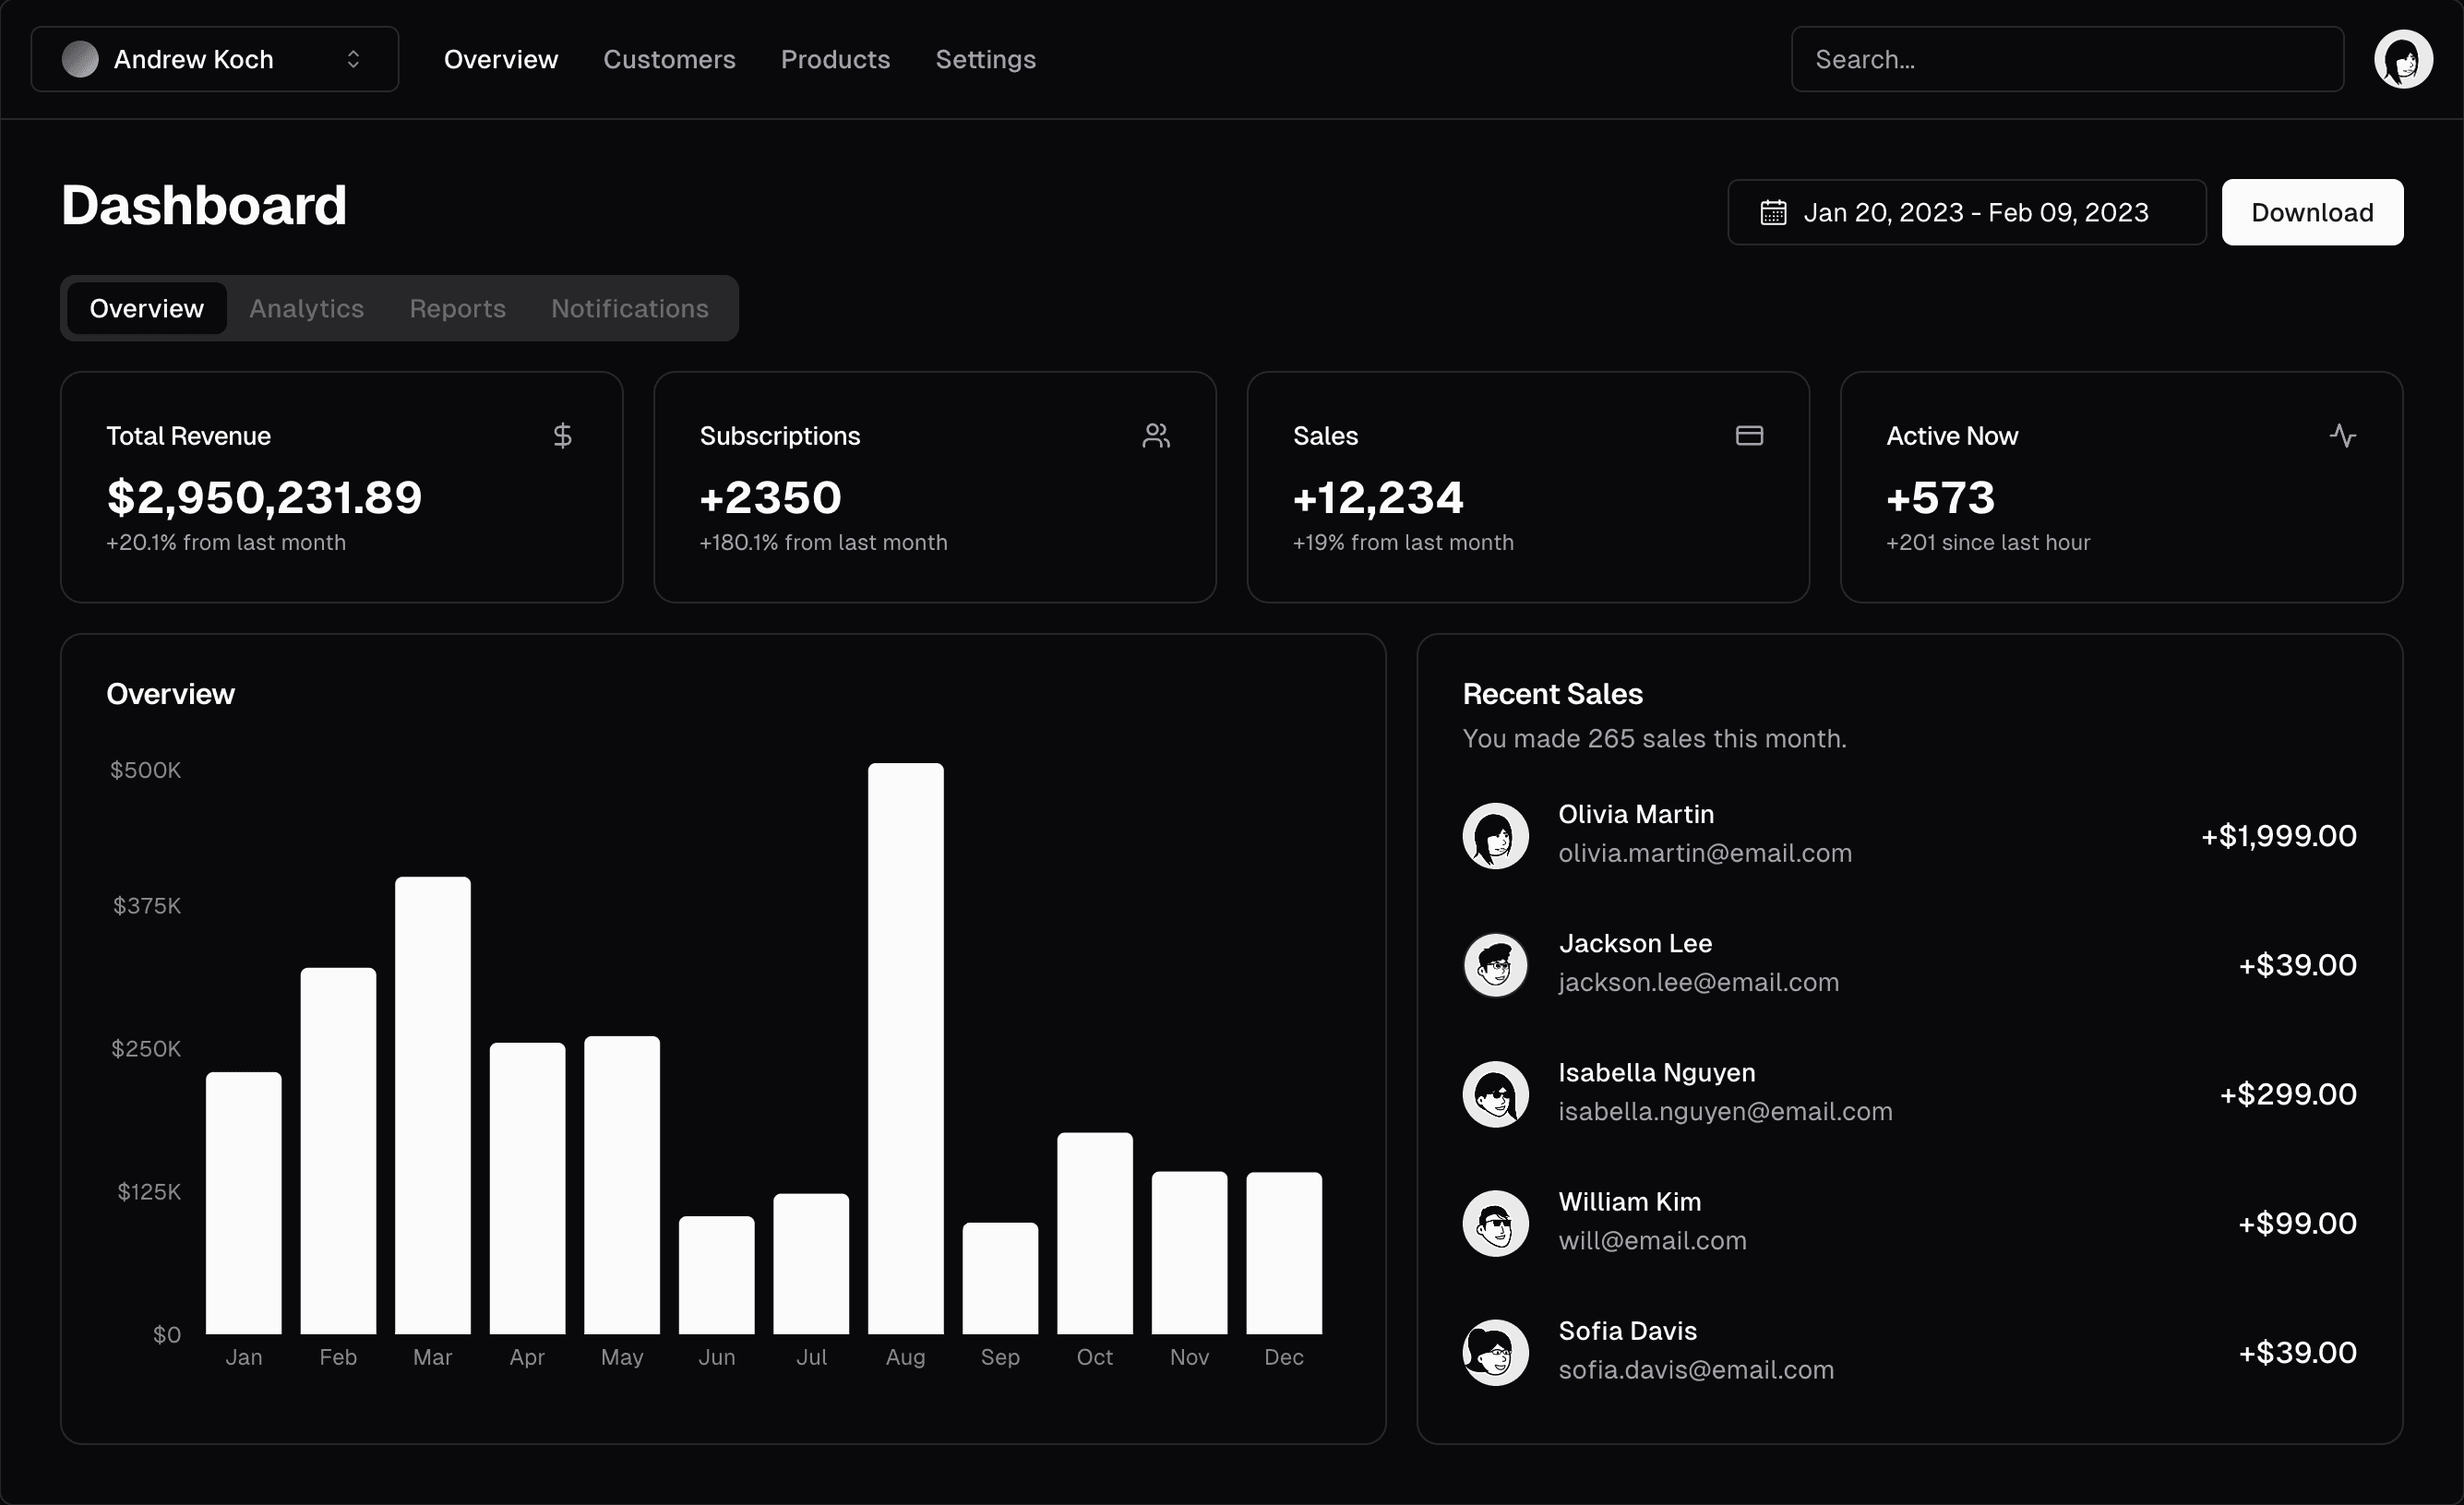Click the dollar sign icon on Total Revenue card

[563, 435]
